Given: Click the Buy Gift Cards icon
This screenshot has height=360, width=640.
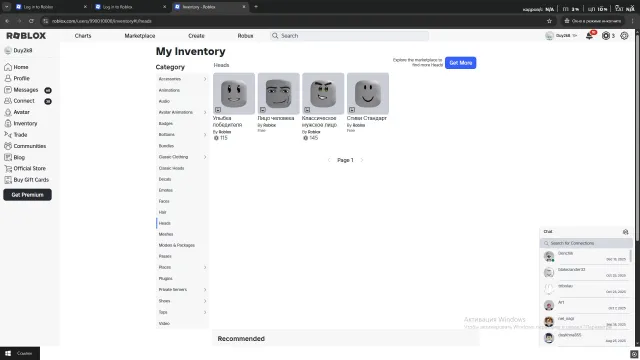Looking at the screenshot, I should (8, 180).
